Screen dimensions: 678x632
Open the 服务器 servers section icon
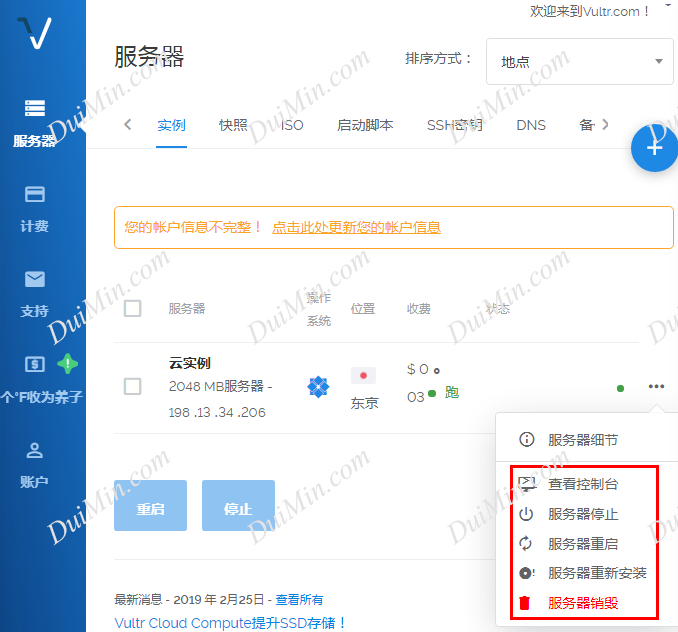click(x=35, y=108)
